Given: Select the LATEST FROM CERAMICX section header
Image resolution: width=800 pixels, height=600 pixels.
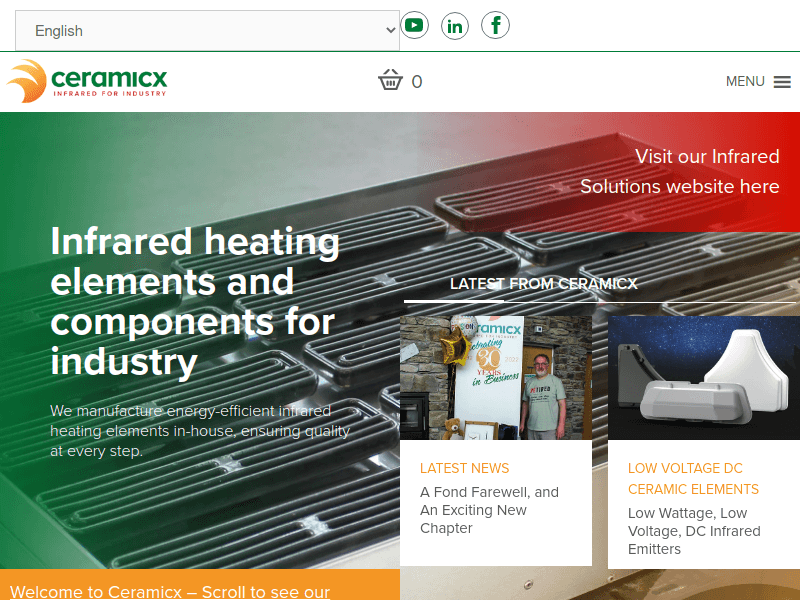Looking at the screenshot, I should click(545, 283).
